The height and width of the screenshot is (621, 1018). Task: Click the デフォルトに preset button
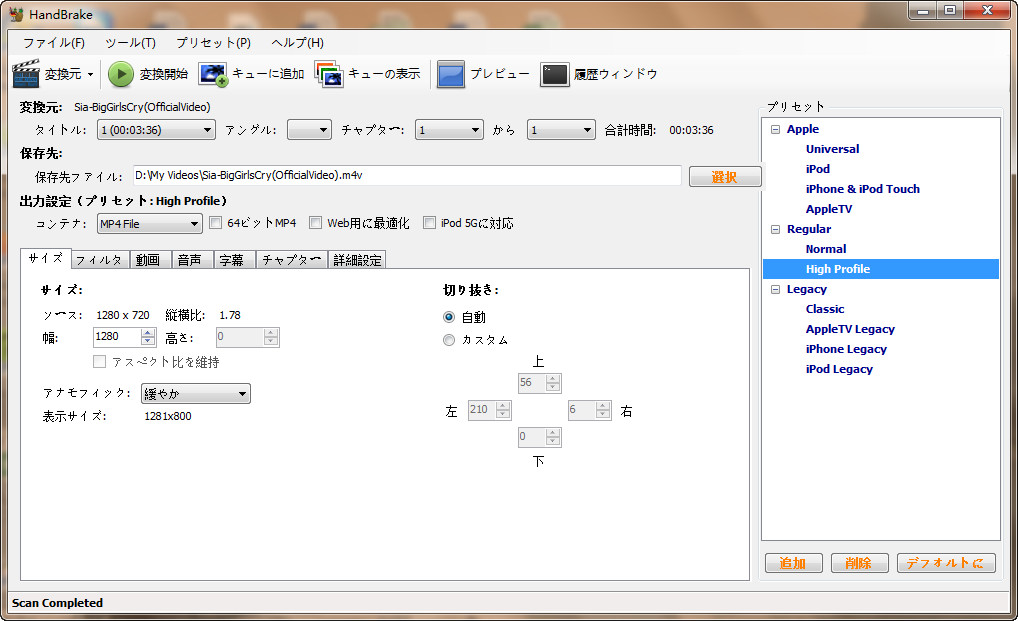pos(945,563)
